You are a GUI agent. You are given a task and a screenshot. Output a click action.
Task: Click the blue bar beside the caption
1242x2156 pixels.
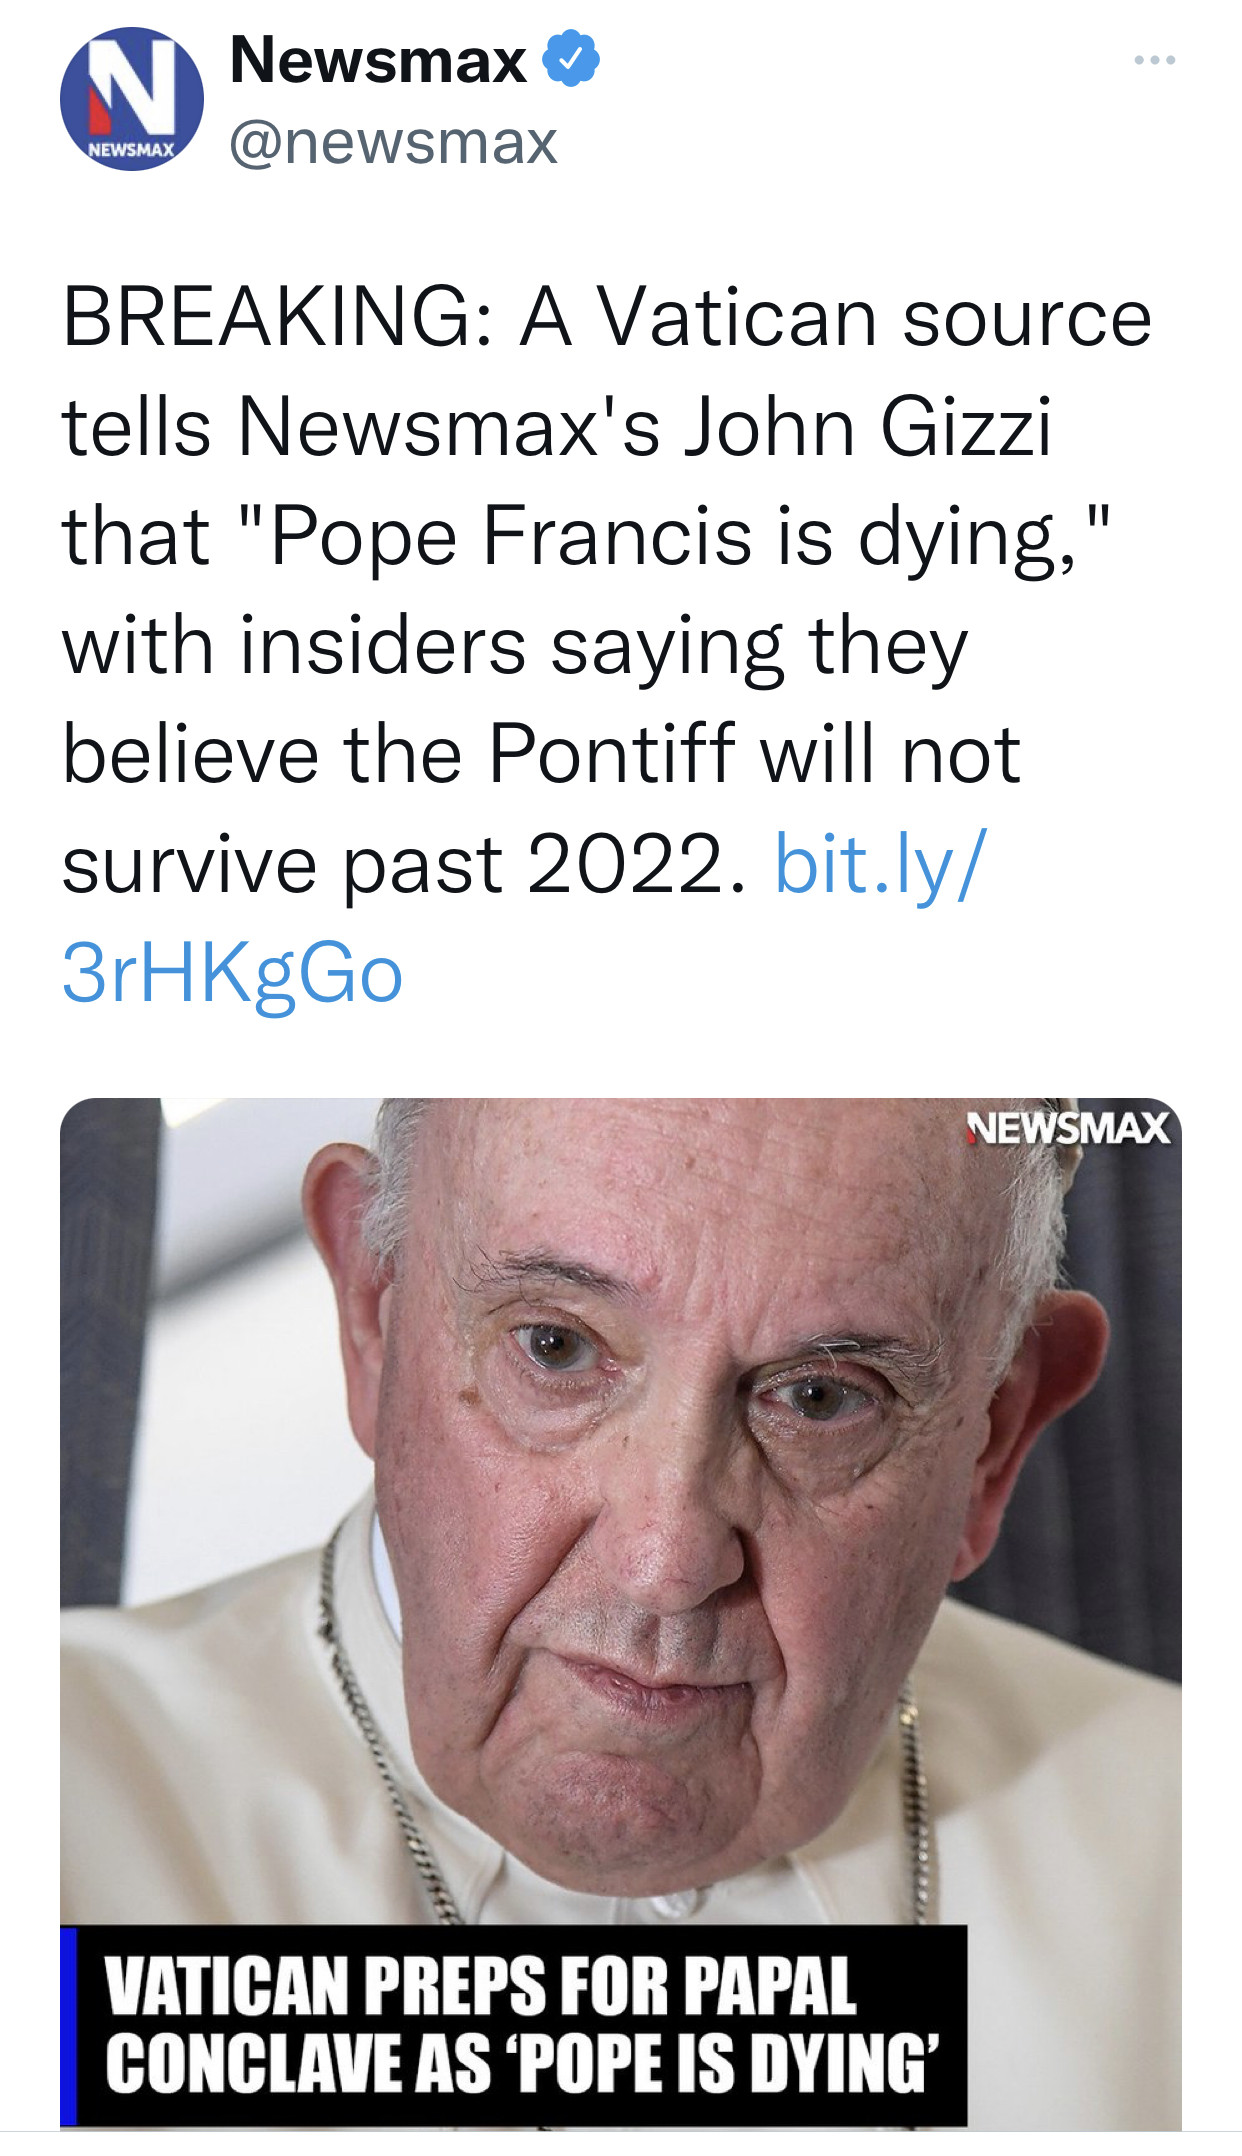pyautogui.click(x=68, y=2026)
